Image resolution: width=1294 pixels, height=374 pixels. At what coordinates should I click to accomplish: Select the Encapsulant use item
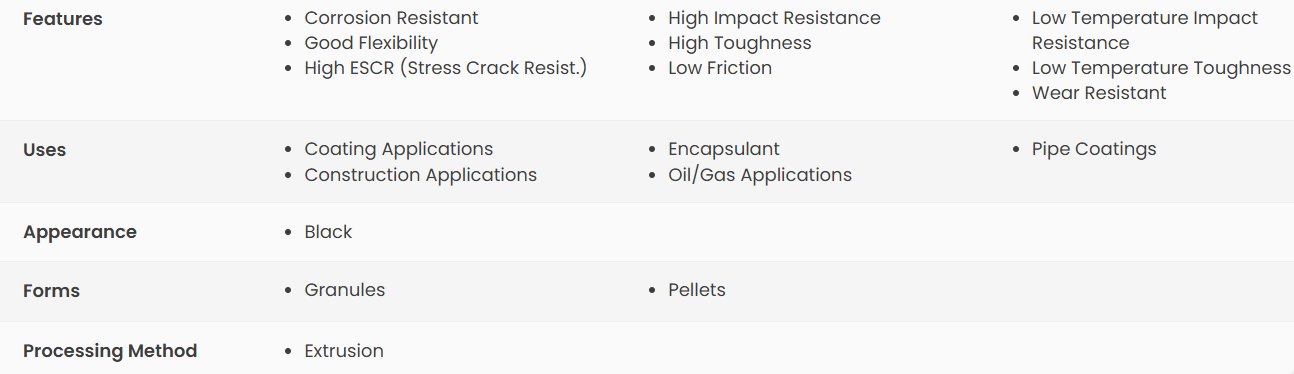coord(724,149)
